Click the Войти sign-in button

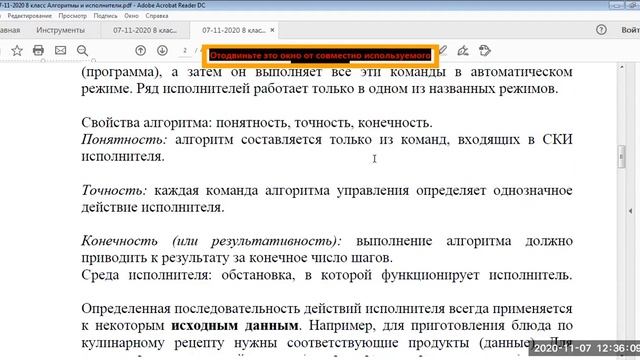click(630, 30)
